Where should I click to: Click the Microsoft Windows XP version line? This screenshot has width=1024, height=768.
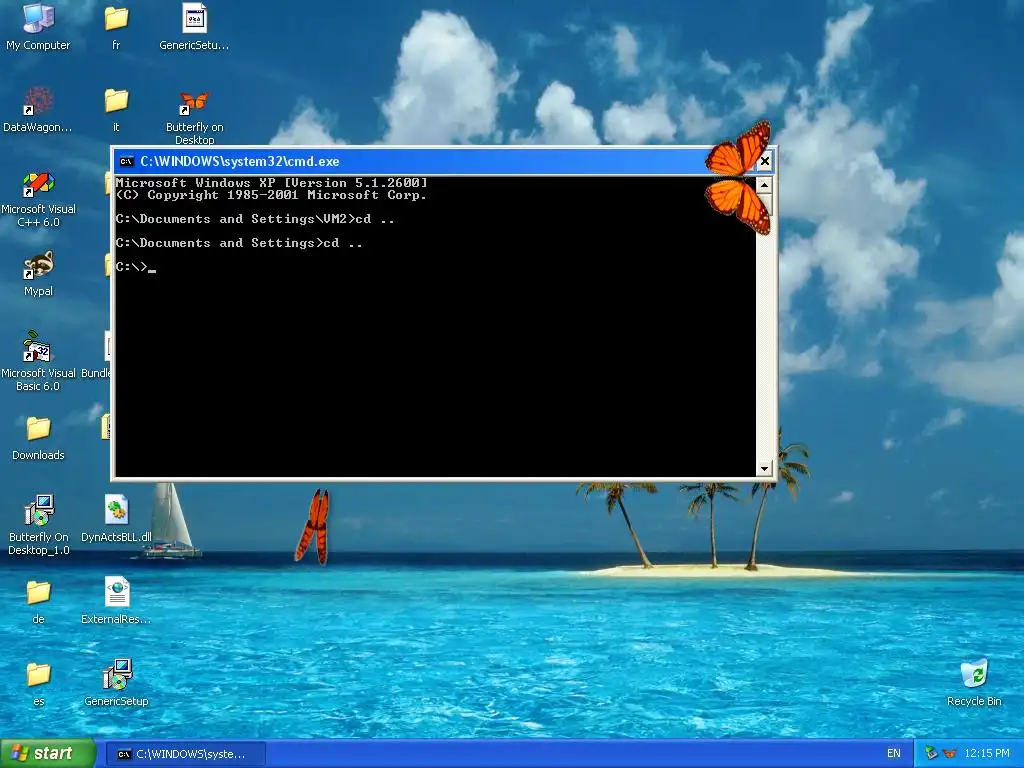click(272, 182)
